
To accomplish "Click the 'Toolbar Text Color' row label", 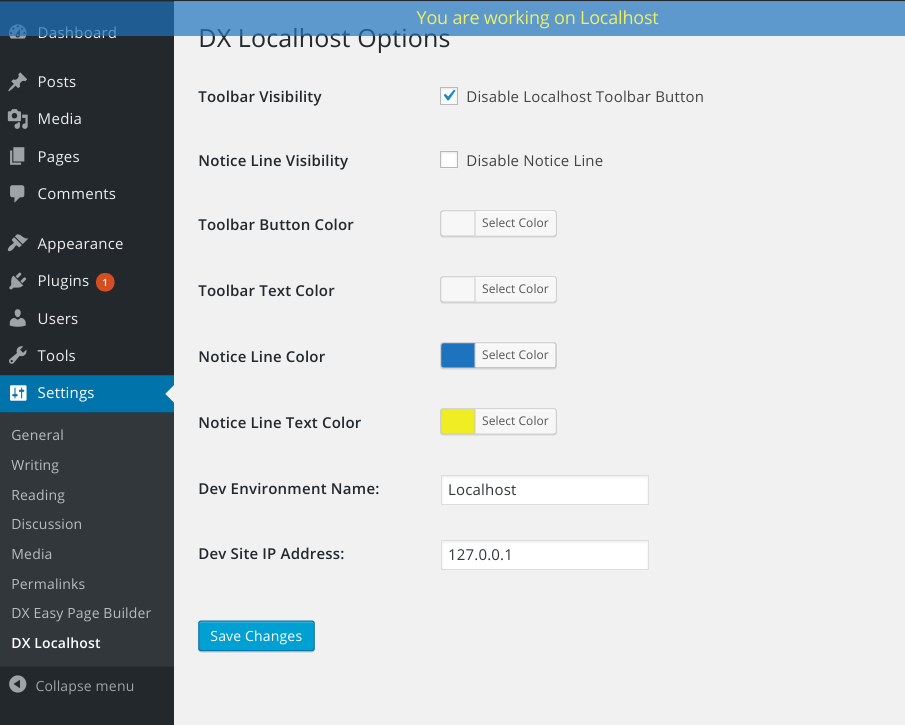I will pos(266,291).
